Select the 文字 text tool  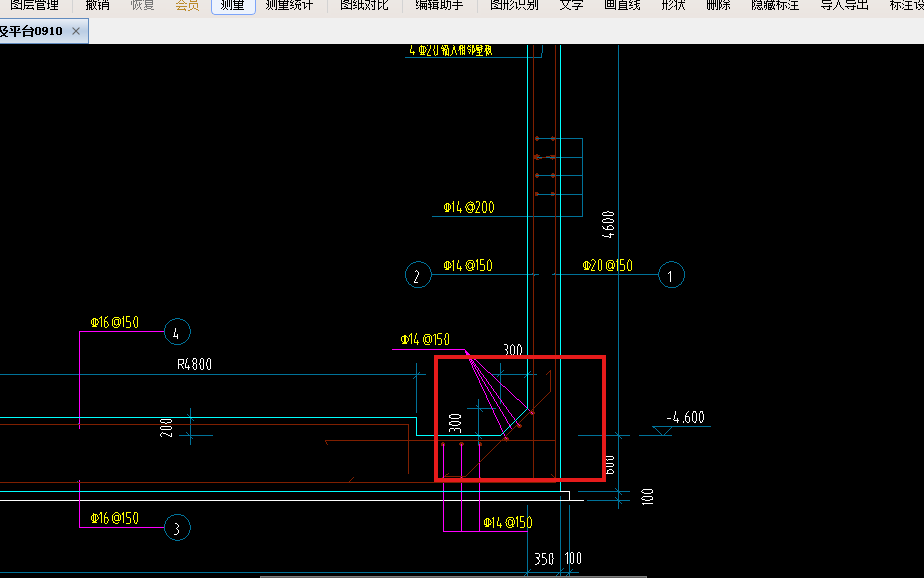(571, 6)
